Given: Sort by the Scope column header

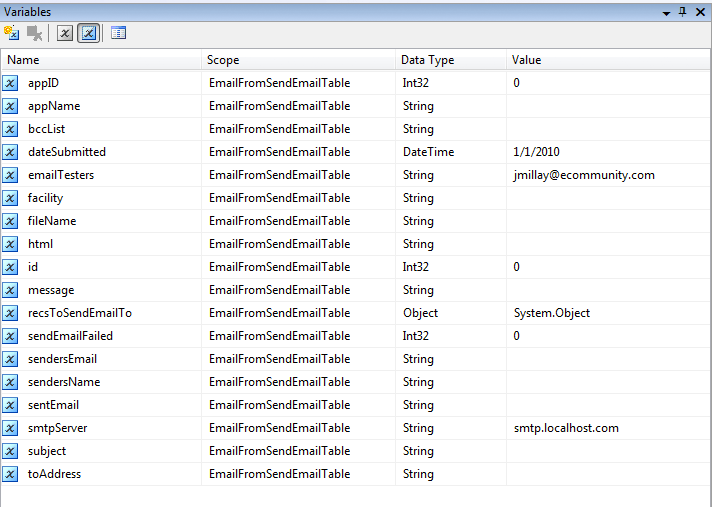Looking at the screenshot, I should 298,60.
